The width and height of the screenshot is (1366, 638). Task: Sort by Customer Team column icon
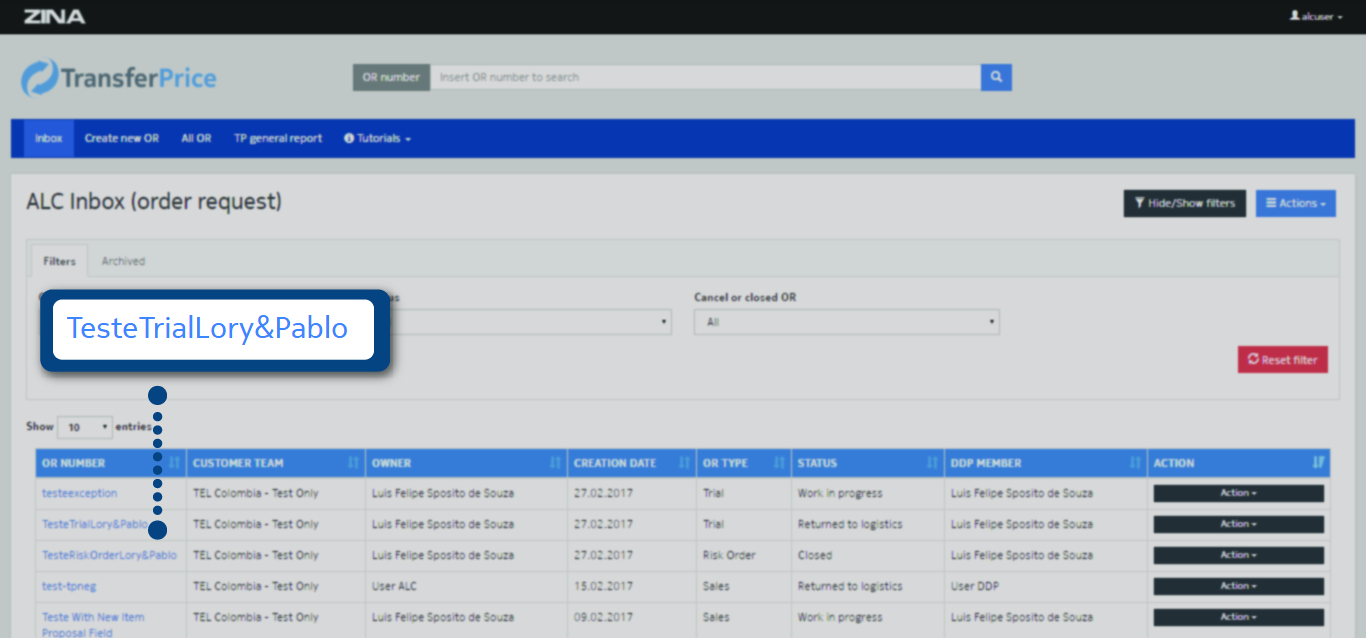(353, 463)
